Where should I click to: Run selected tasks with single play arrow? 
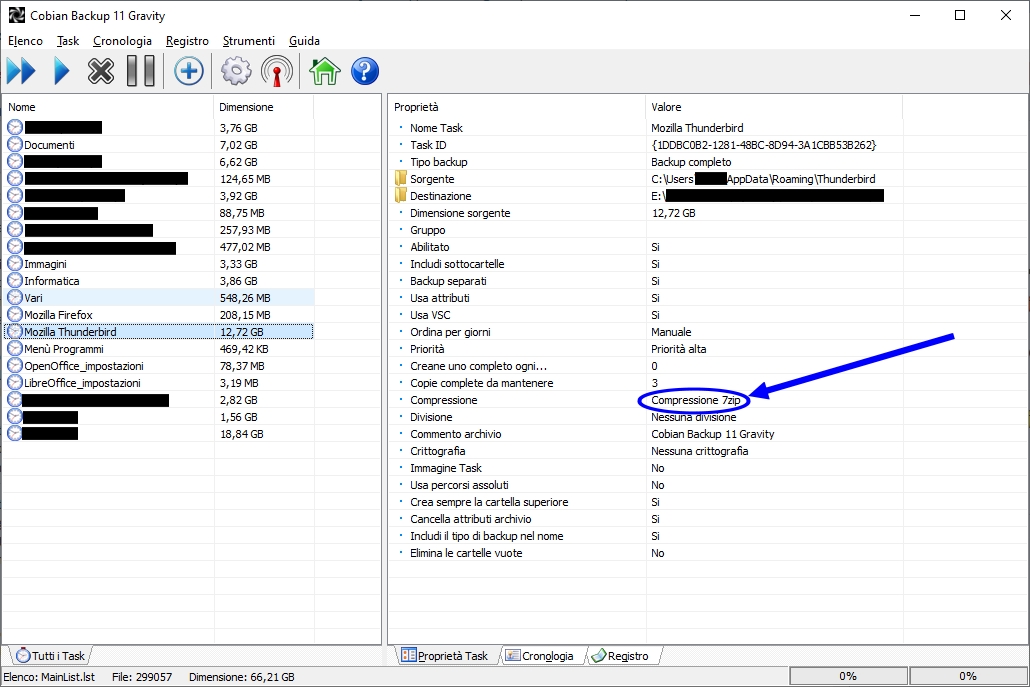tap(62, 71)
